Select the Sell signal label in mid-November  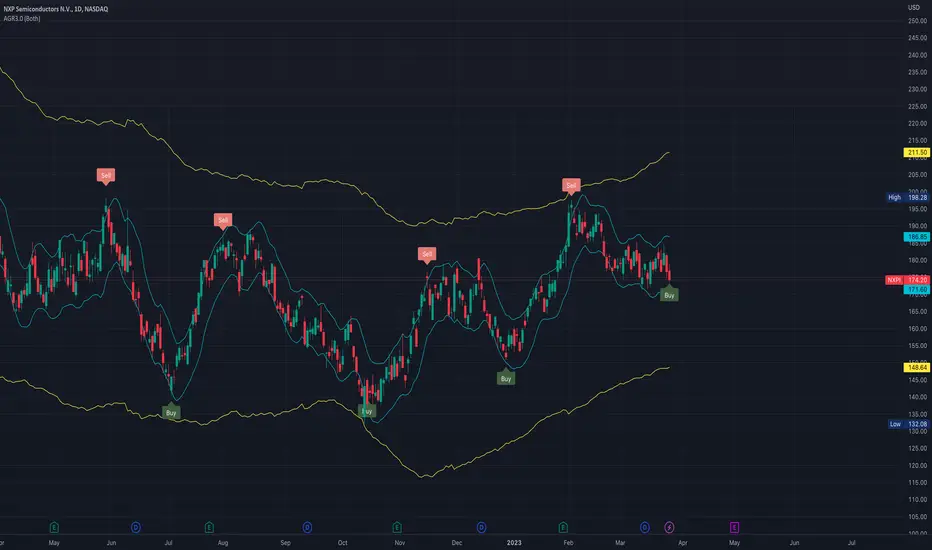tap(427, 254)
